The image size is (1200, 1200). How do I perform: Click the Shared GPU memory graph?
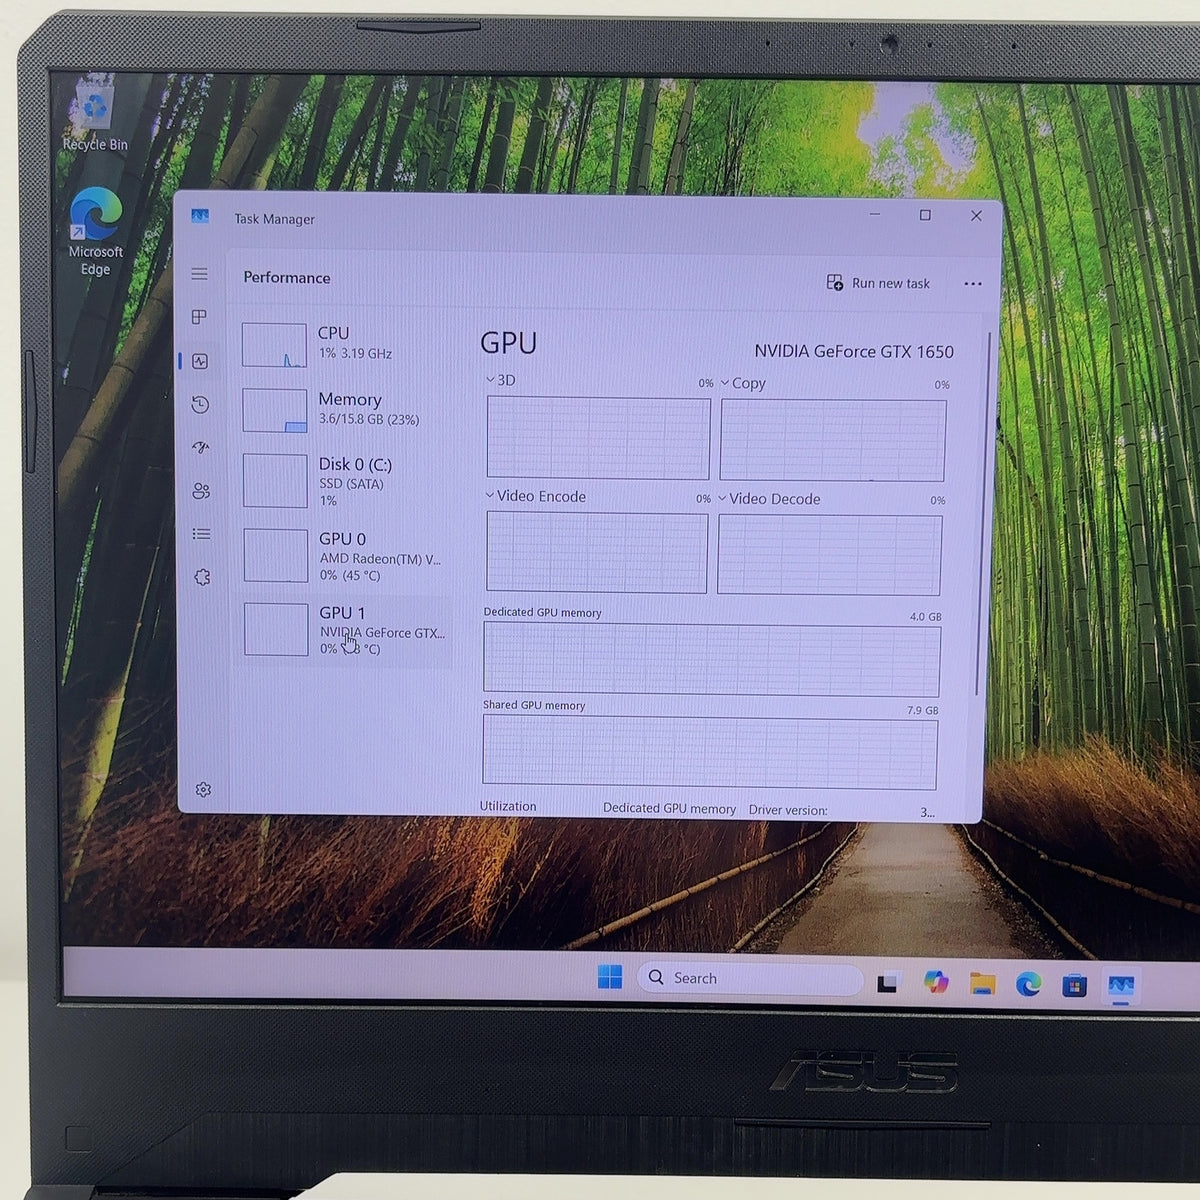click(710, 752)
